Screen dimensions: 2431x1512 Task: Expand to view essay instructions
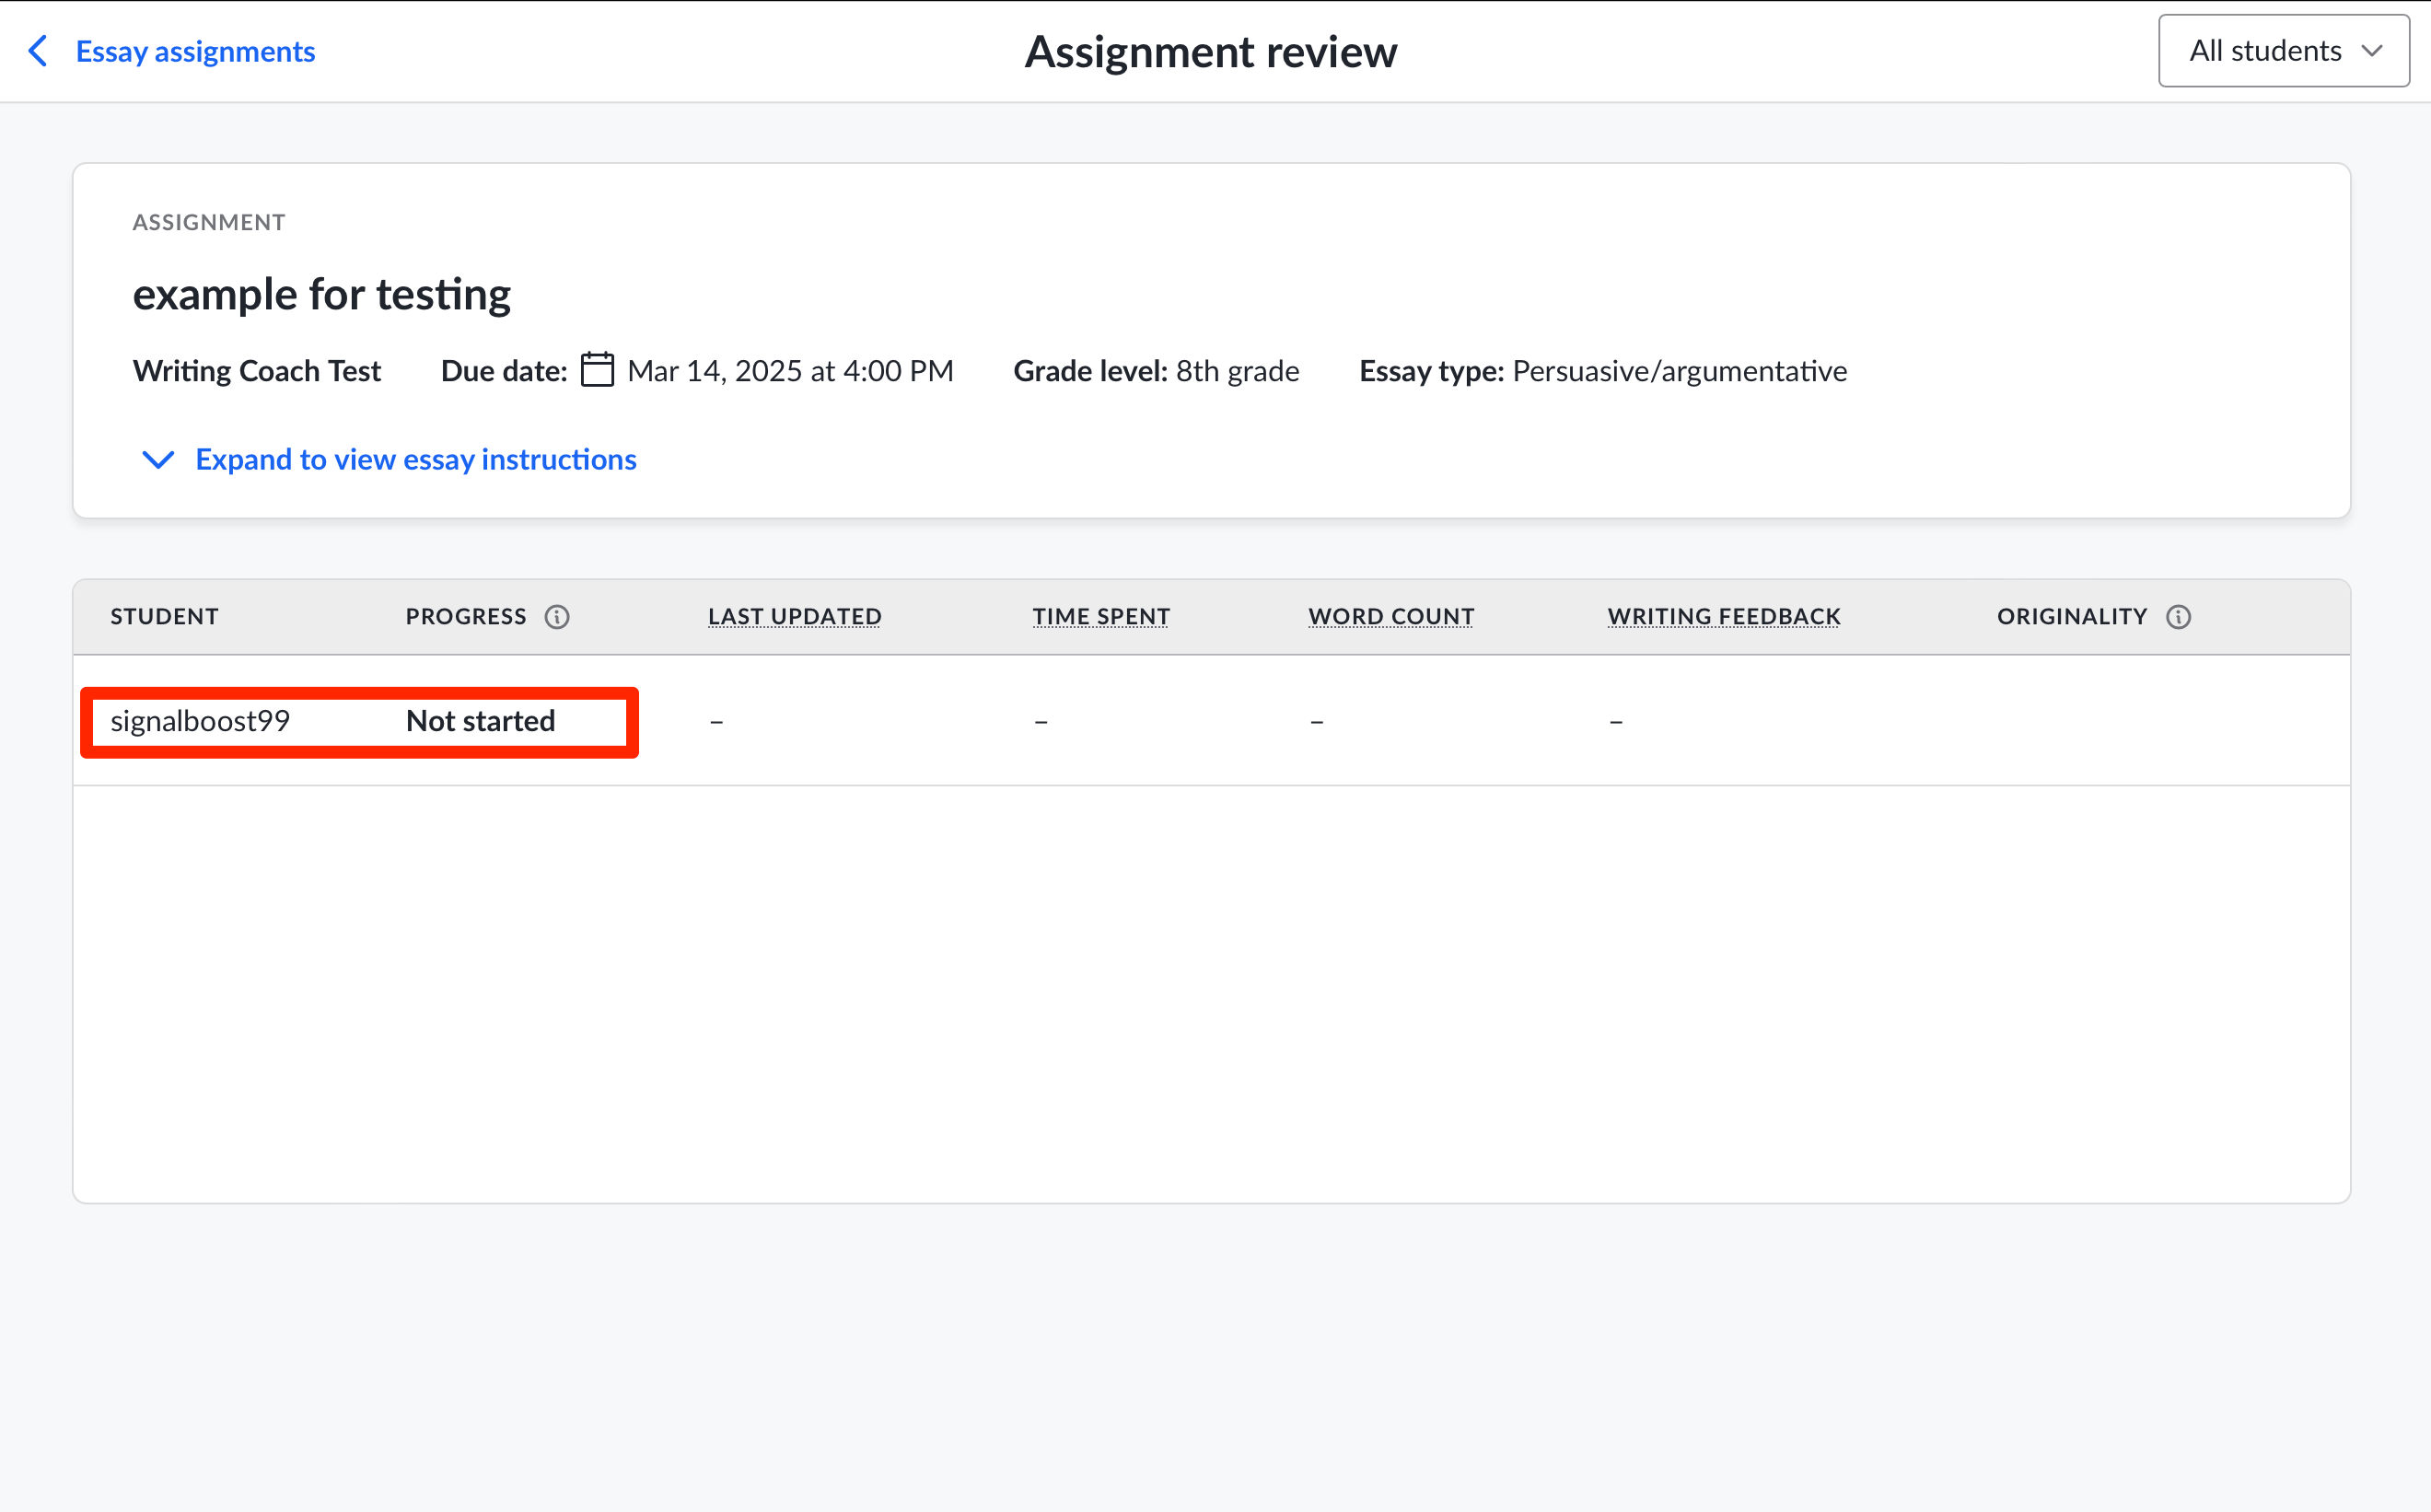coord(415,459)
